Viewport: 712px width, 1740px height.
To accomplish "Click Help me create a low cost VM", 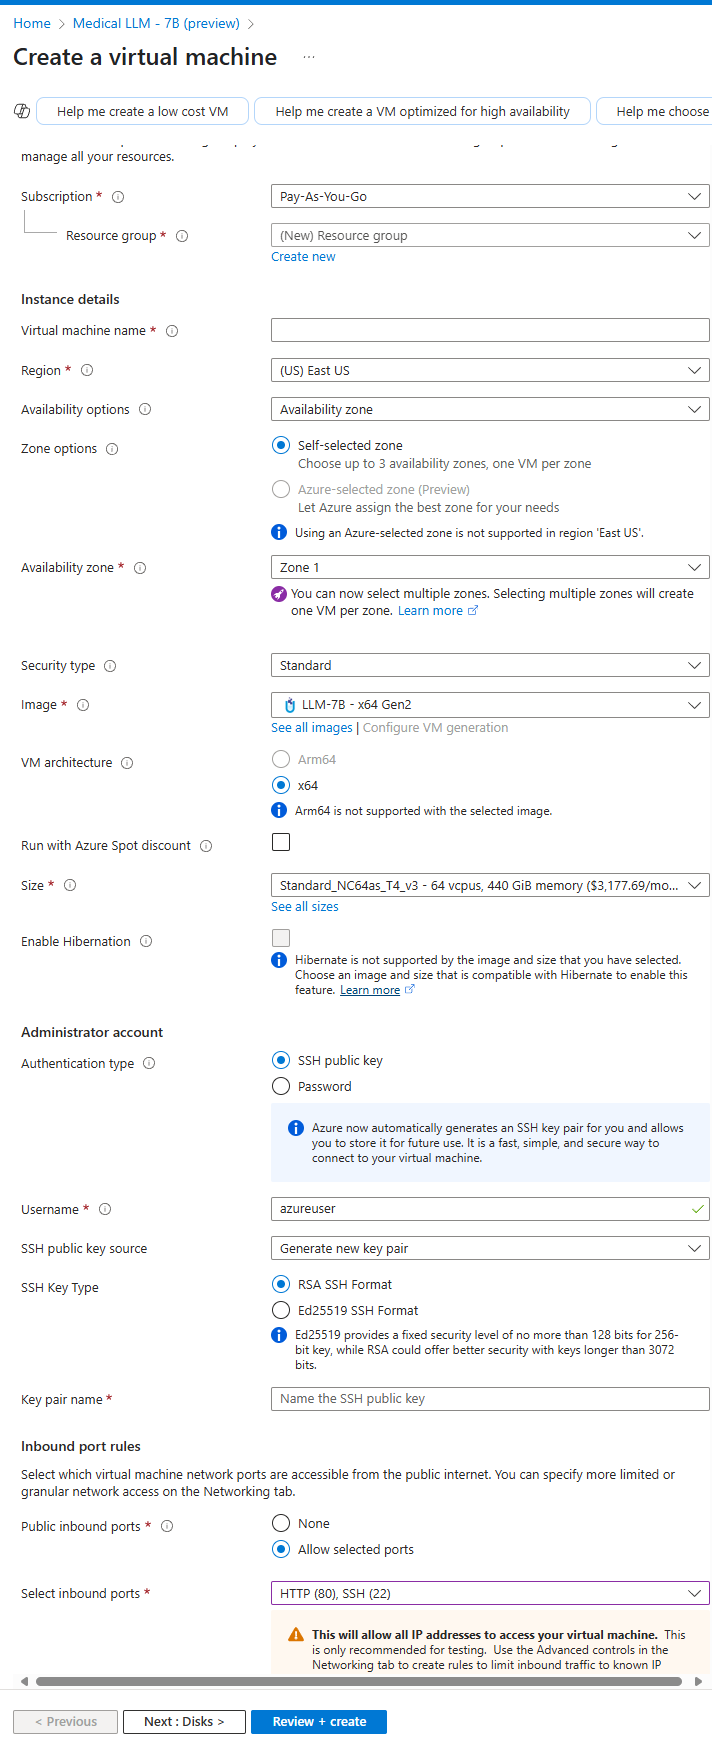I will pyautogui.click(x=143, y=111).
